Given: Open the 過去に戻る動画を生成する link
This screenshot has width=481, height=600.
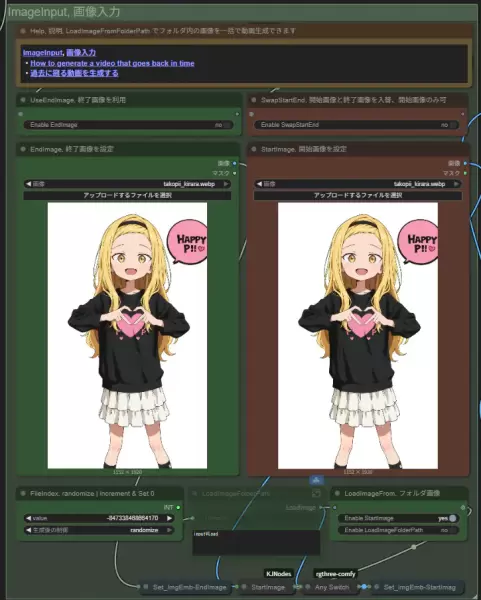Looking at the screenshot, I should pyautogui.click(x=74, y=73).
